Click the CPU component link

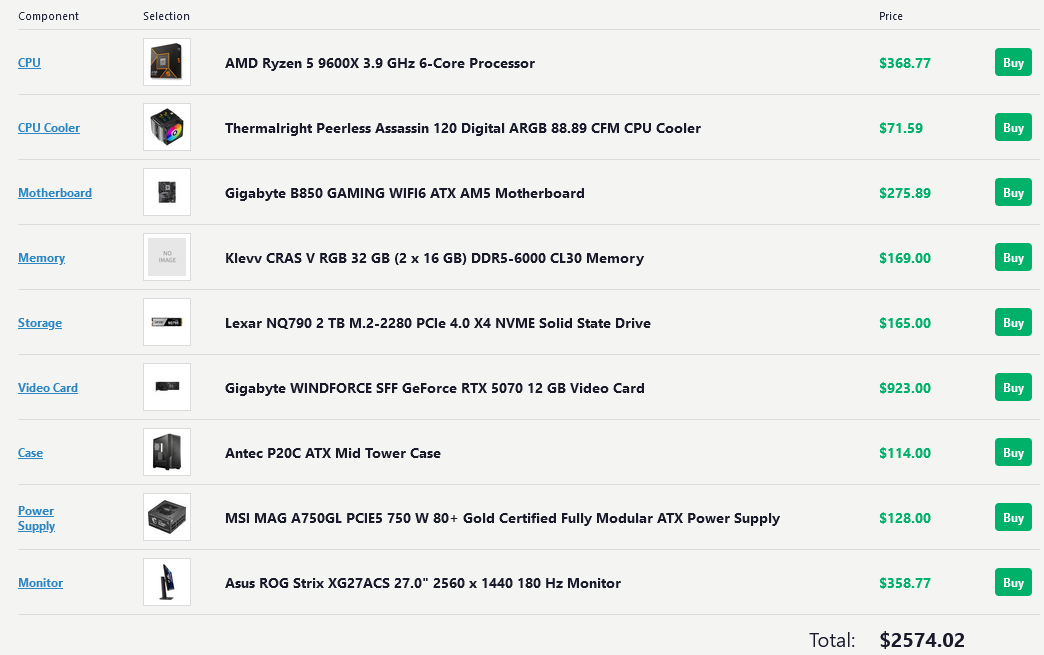pyautogui.click(x=29, y=63)
